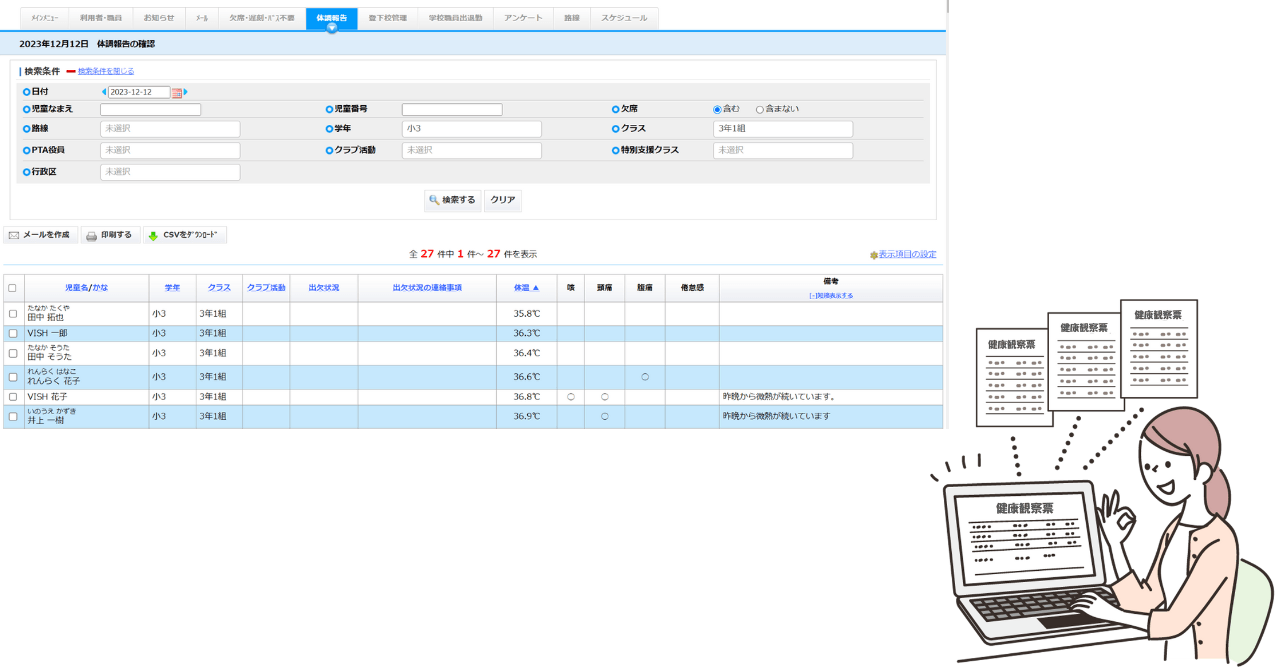Viewport: 1280px width, 670px height.
Task: Tick the checkbox for 田中 拓也
Action: pos(13,313)
